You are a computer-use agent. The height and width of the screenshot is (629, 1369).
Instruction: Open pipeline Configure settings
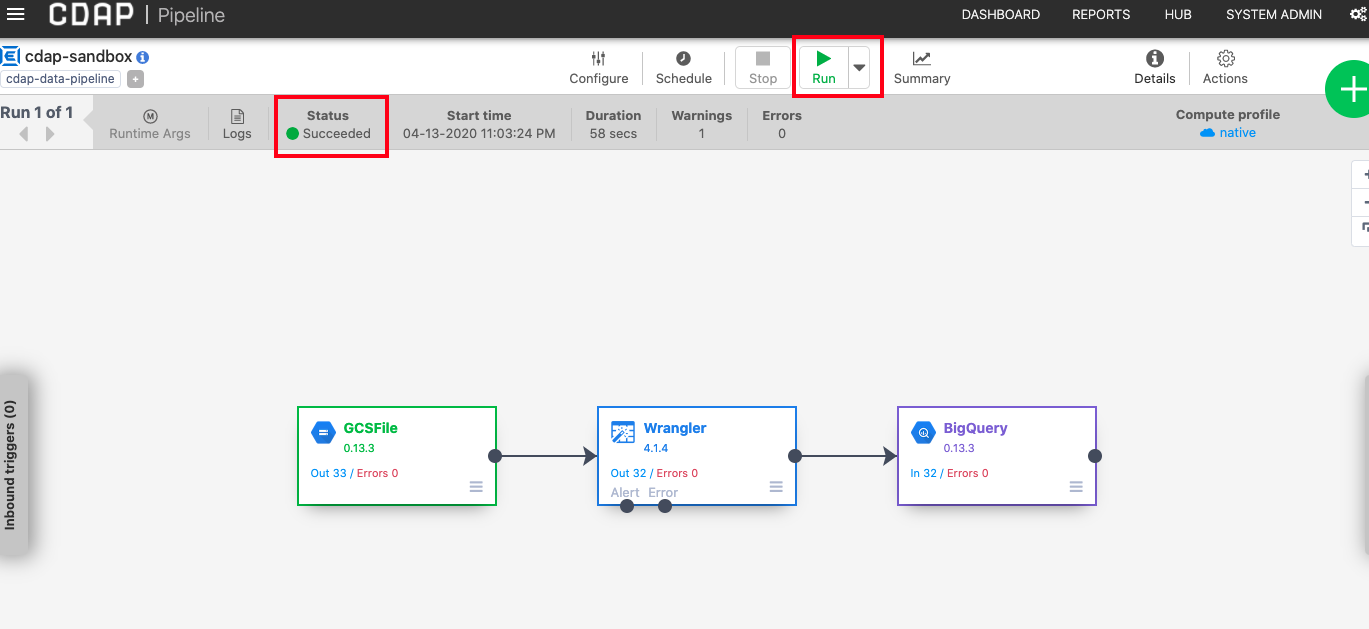tap(599, 68)
